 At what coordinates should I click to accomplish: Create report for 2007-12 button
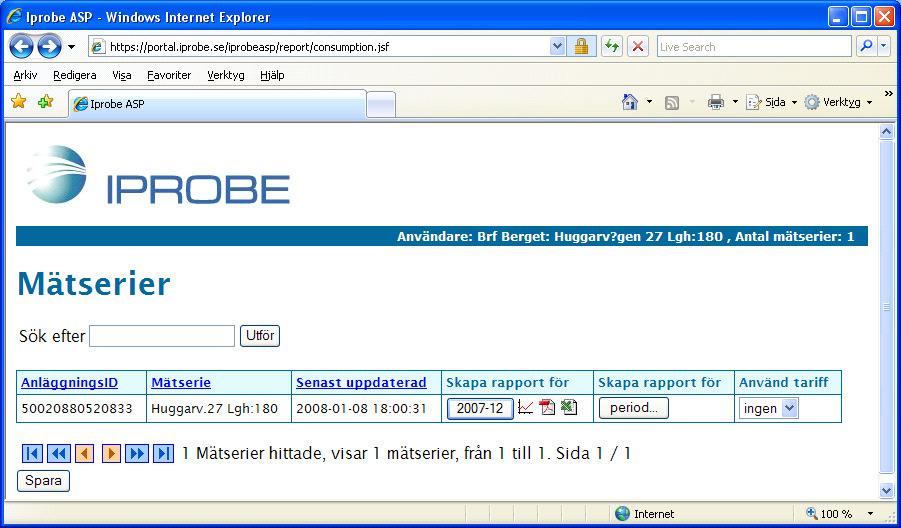coord(480,408)
